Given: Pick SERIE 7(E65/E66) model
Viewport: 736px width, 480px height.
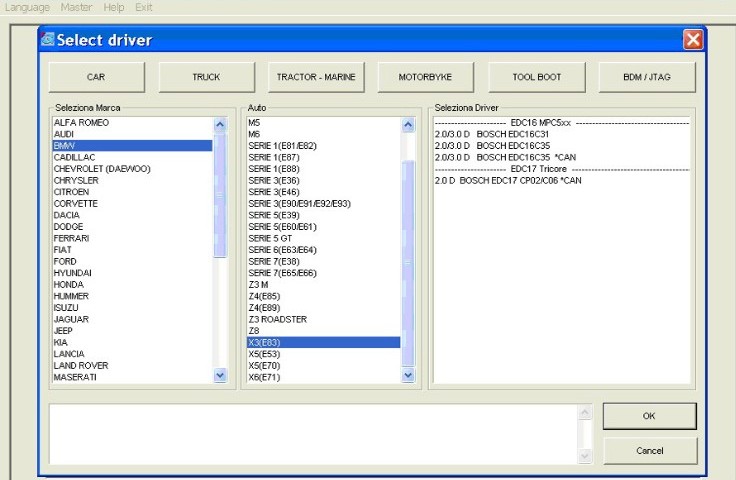Looking at the screenshot, I should (323, 273).
